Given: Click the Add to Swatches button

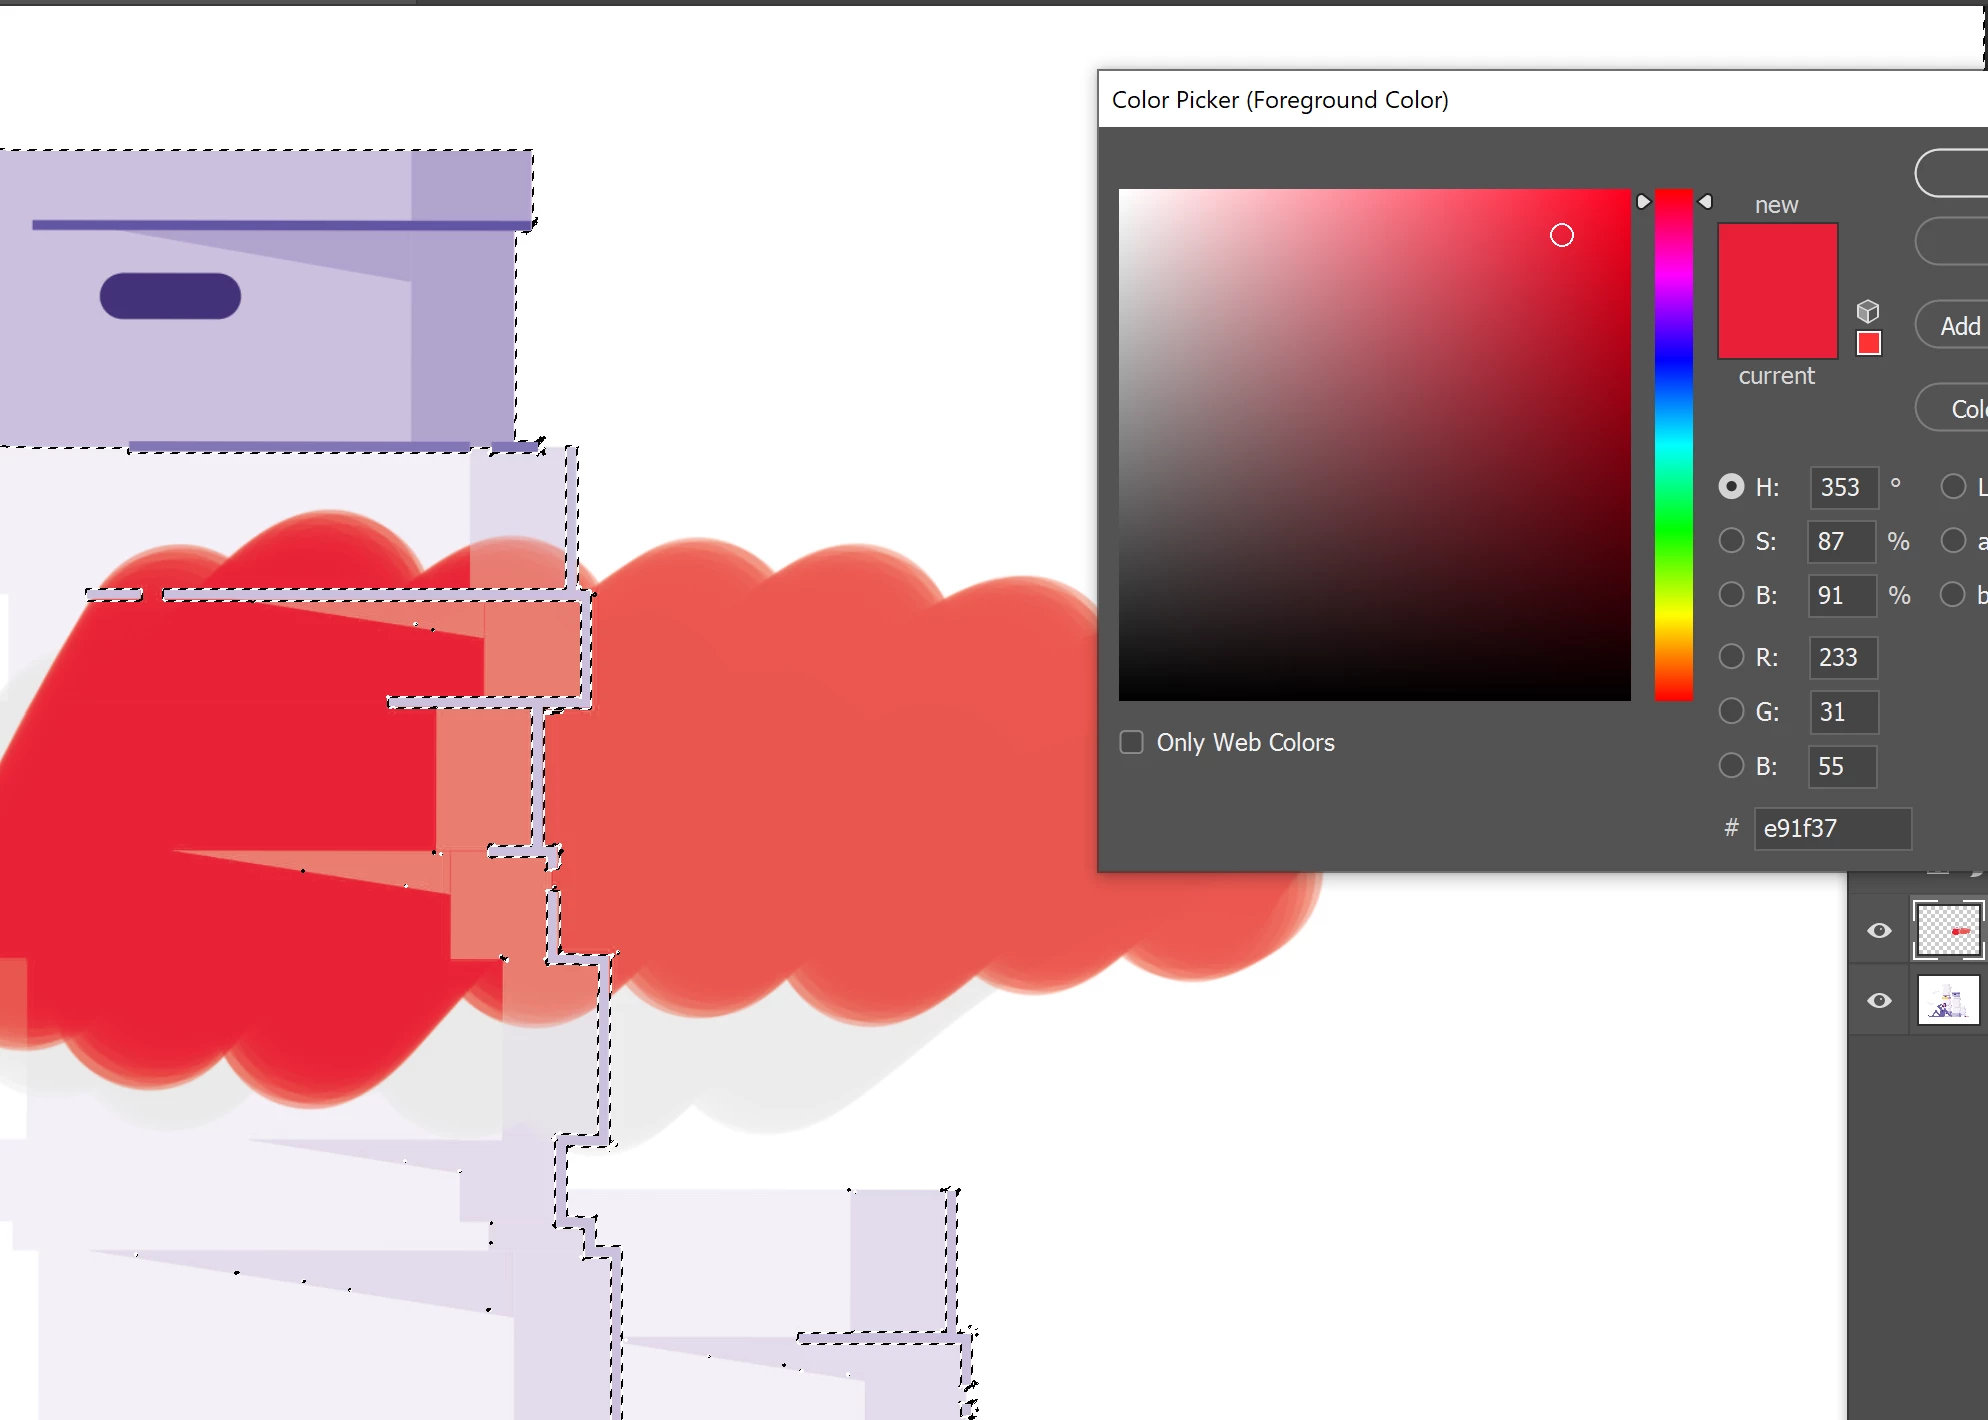Looking at the screenshot, I should pos(1958,326).
